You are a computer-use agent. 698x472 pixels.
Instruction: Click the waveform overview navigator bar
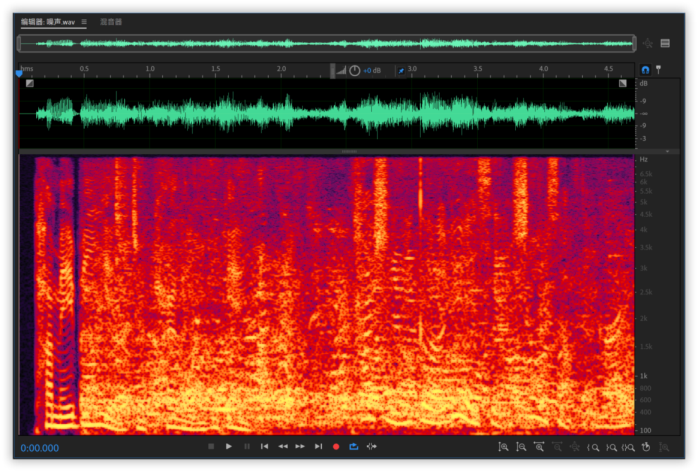tap(327, 43)
